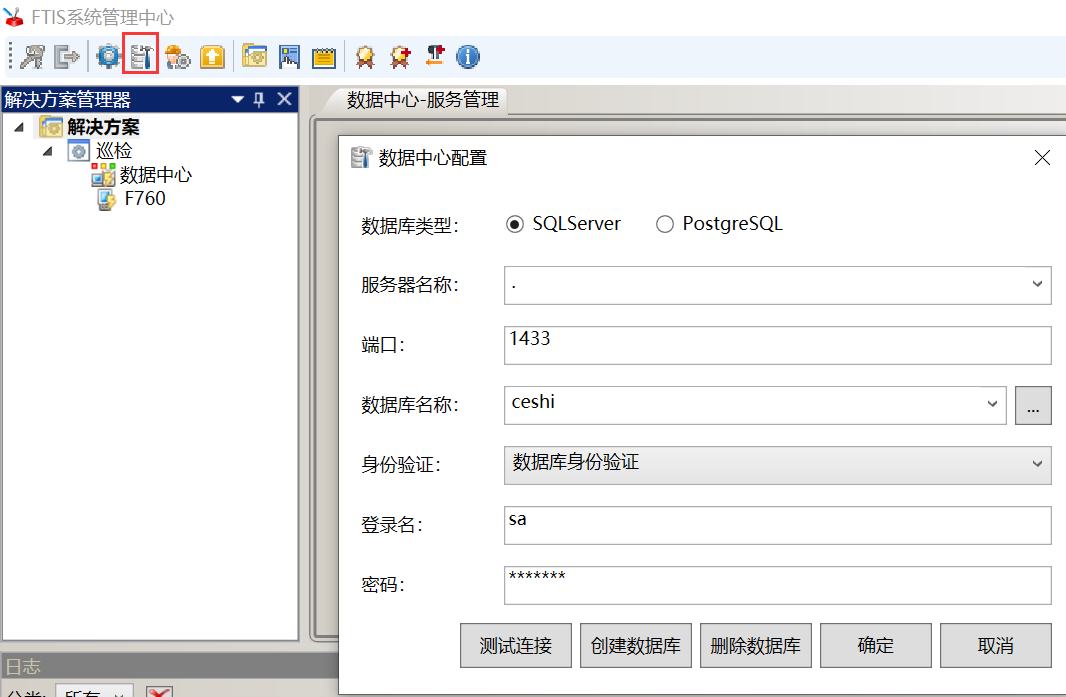Viewport: 1066px width, 697px height.
Task: Click the logout exit arrow icon
Action: [66, 57]
